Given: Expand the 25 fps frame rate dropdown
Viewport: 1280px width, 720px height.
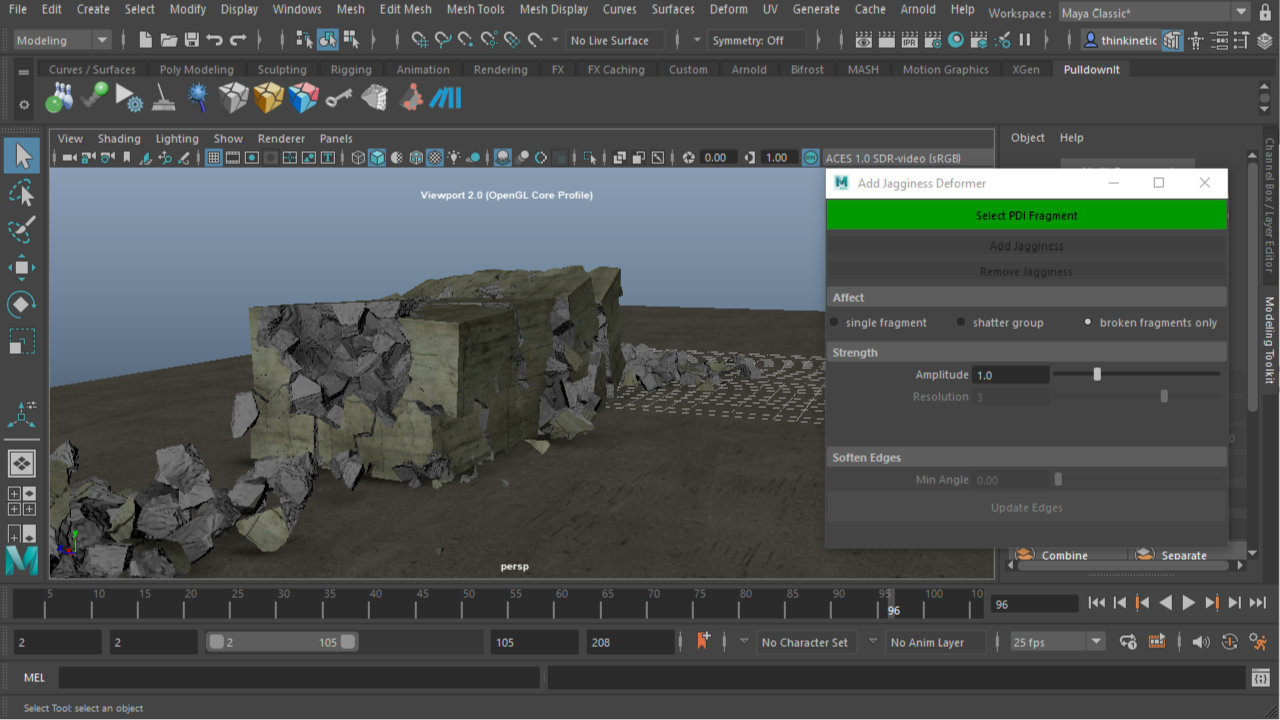Looking at the screenshot, I should pyautogui.click(x=1097, y=642).
